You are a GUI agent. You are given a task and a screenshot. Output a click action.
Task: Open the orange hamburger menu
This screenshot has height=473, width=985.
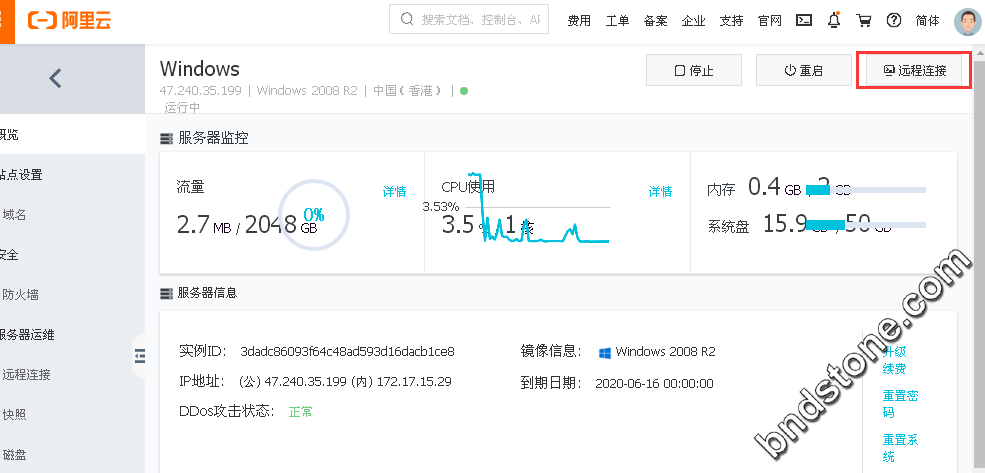(x=6, y=20)
